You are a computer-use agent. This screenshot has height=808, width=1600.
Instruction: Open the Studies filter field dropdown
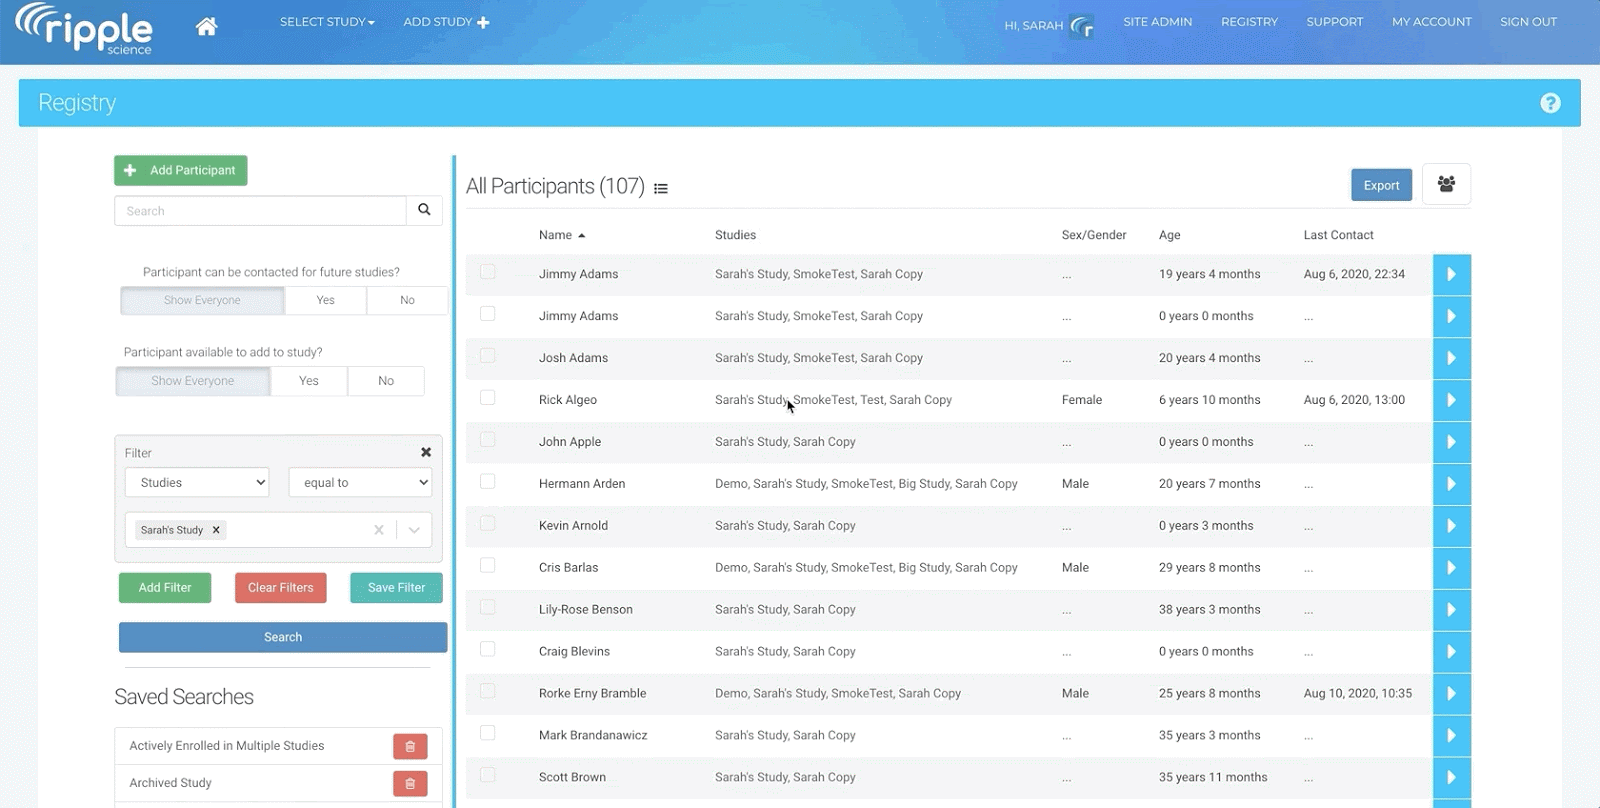[198, 482]
